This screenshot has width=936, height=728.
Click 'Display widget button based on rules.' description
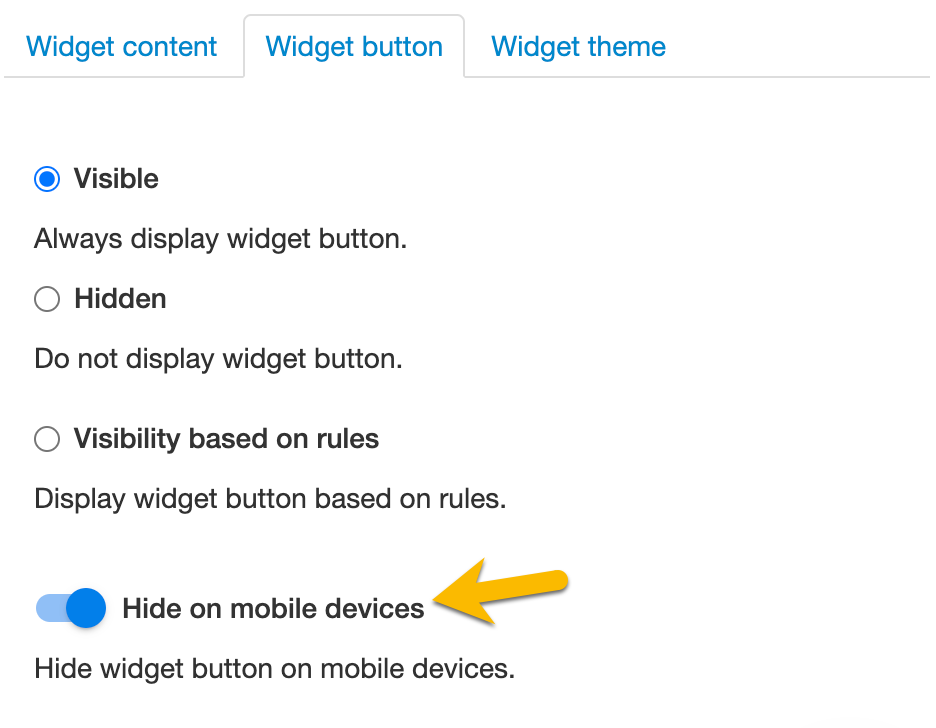(x=270, y=499)
